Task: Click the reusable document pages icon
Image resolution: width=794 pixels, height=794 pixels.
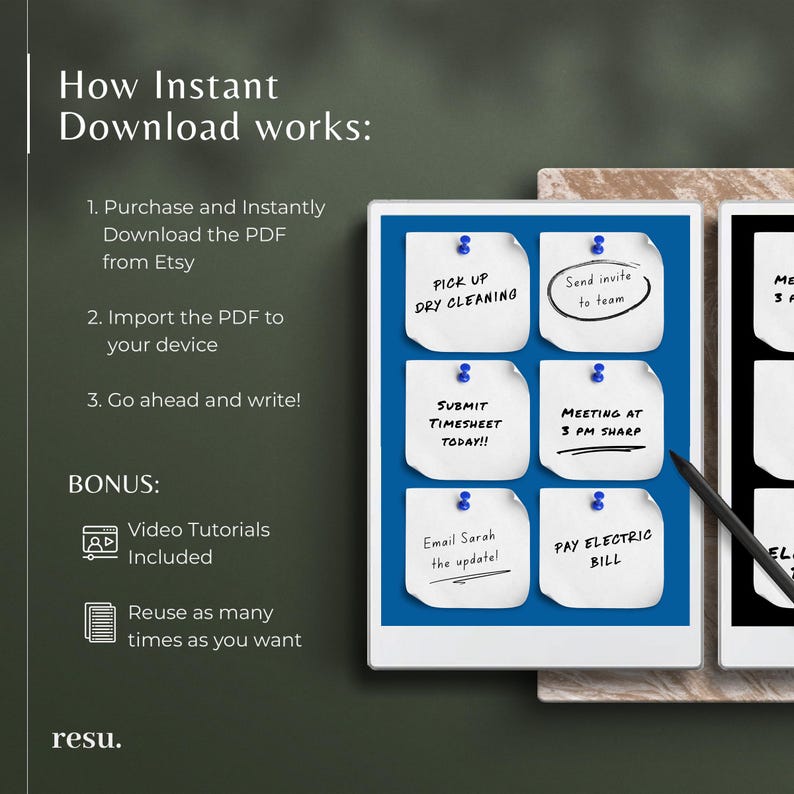Action: tap(100, 622)
